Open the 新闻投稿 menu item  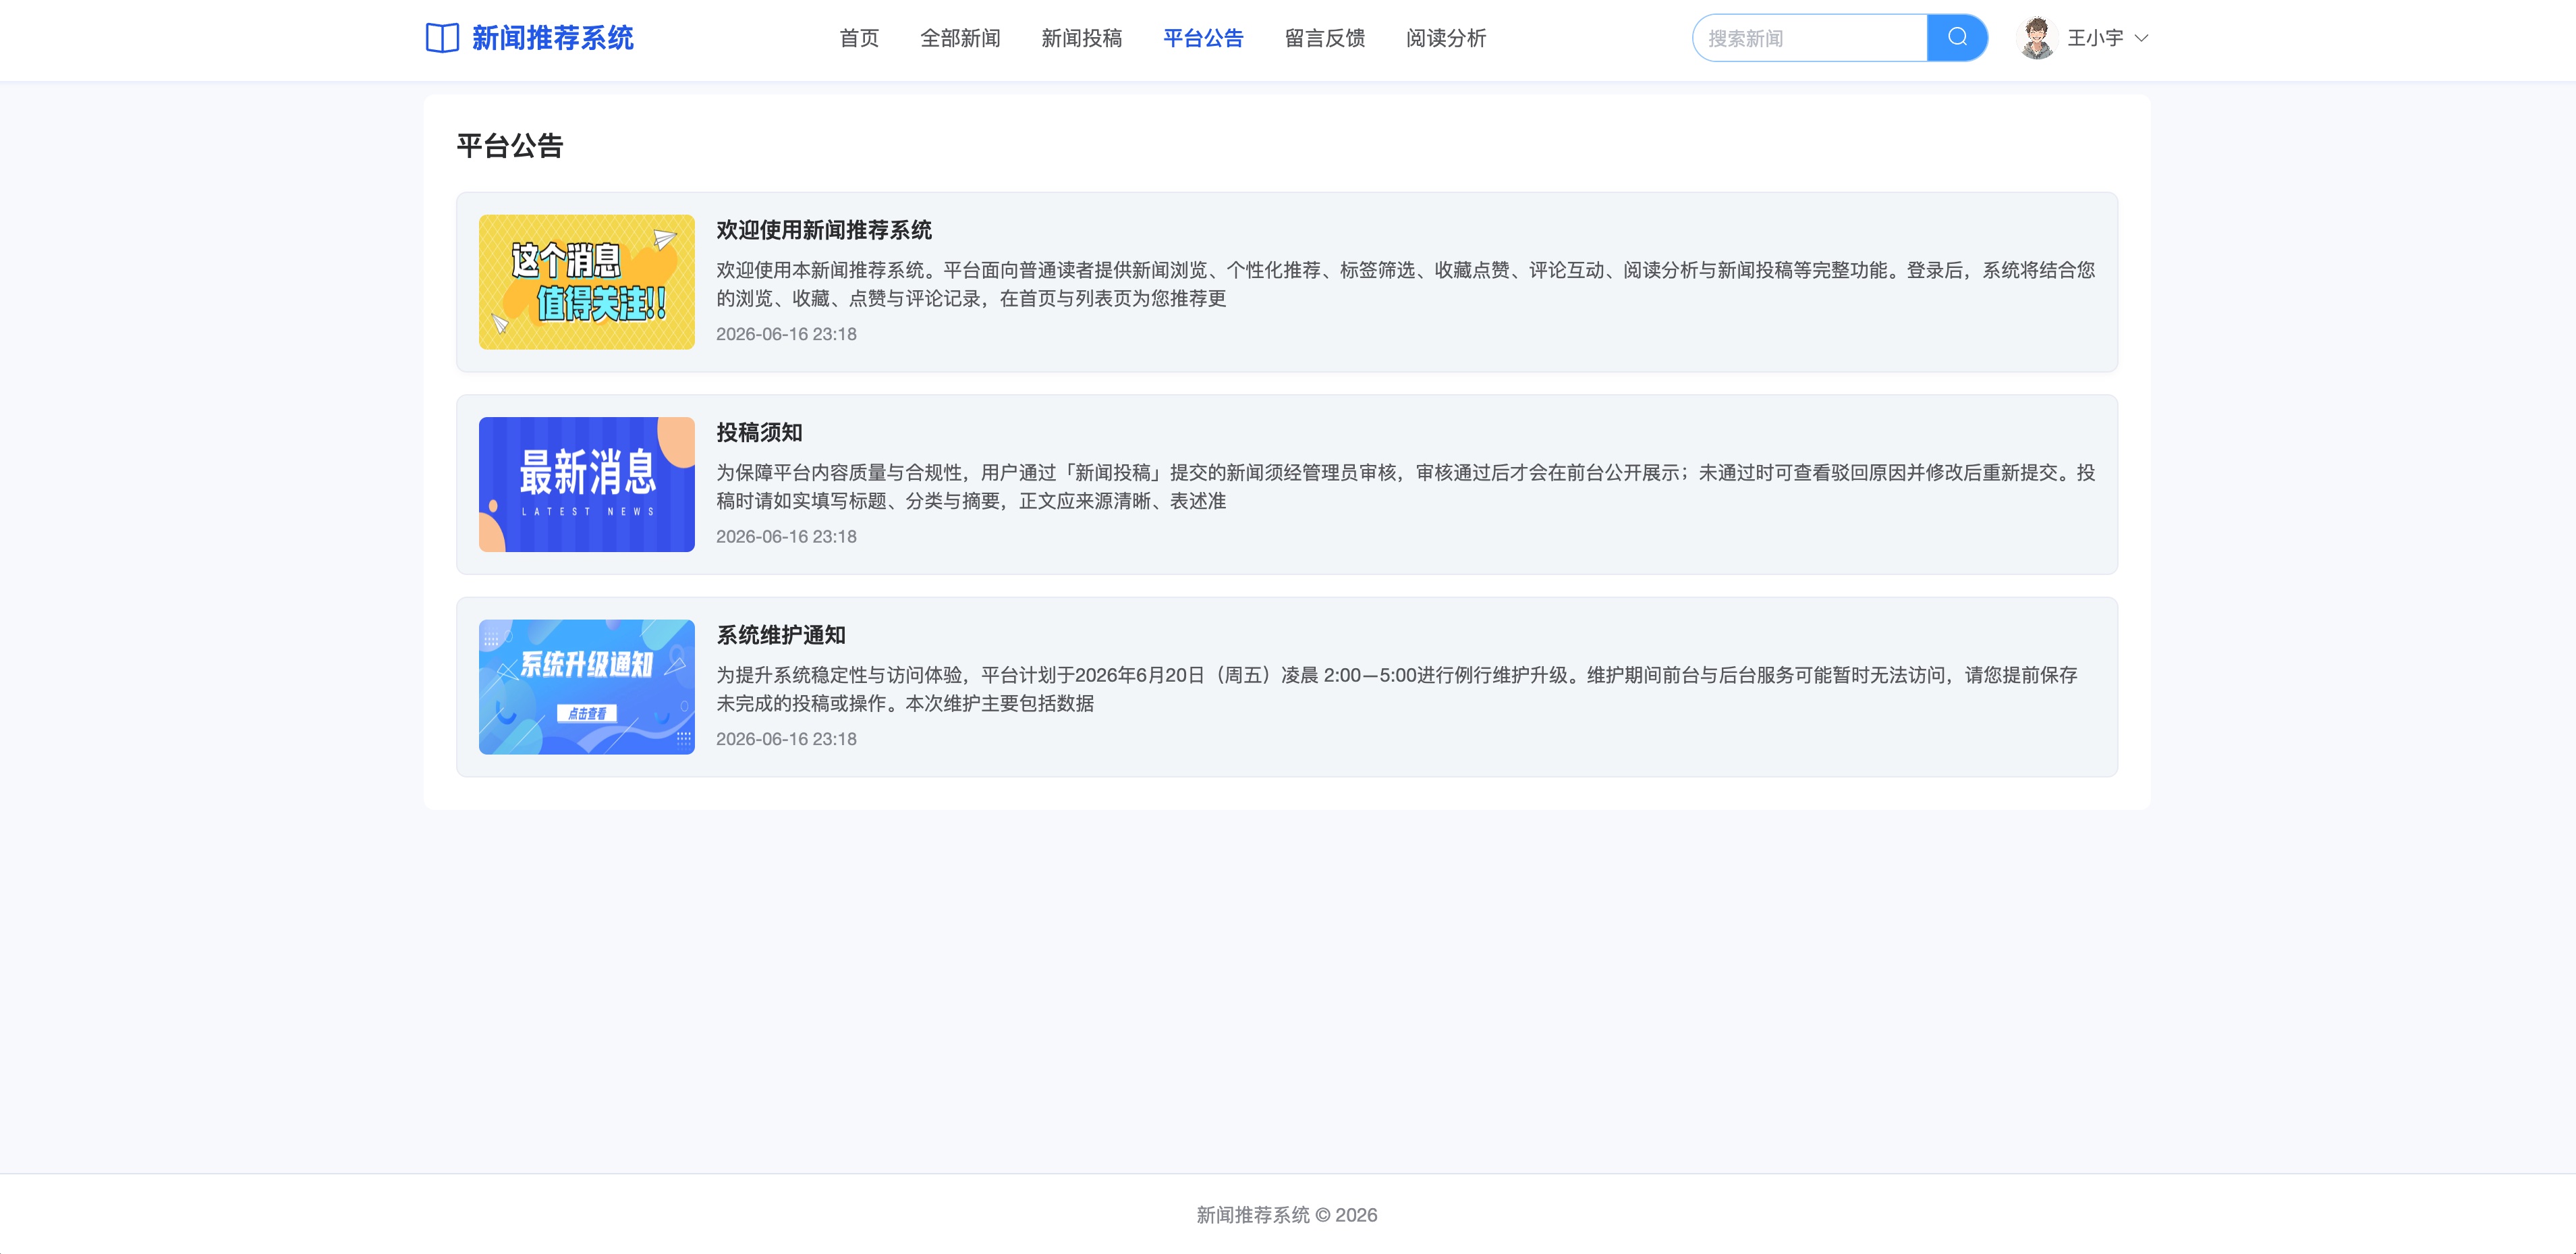pyautogui.click(x=1081, y=38)
